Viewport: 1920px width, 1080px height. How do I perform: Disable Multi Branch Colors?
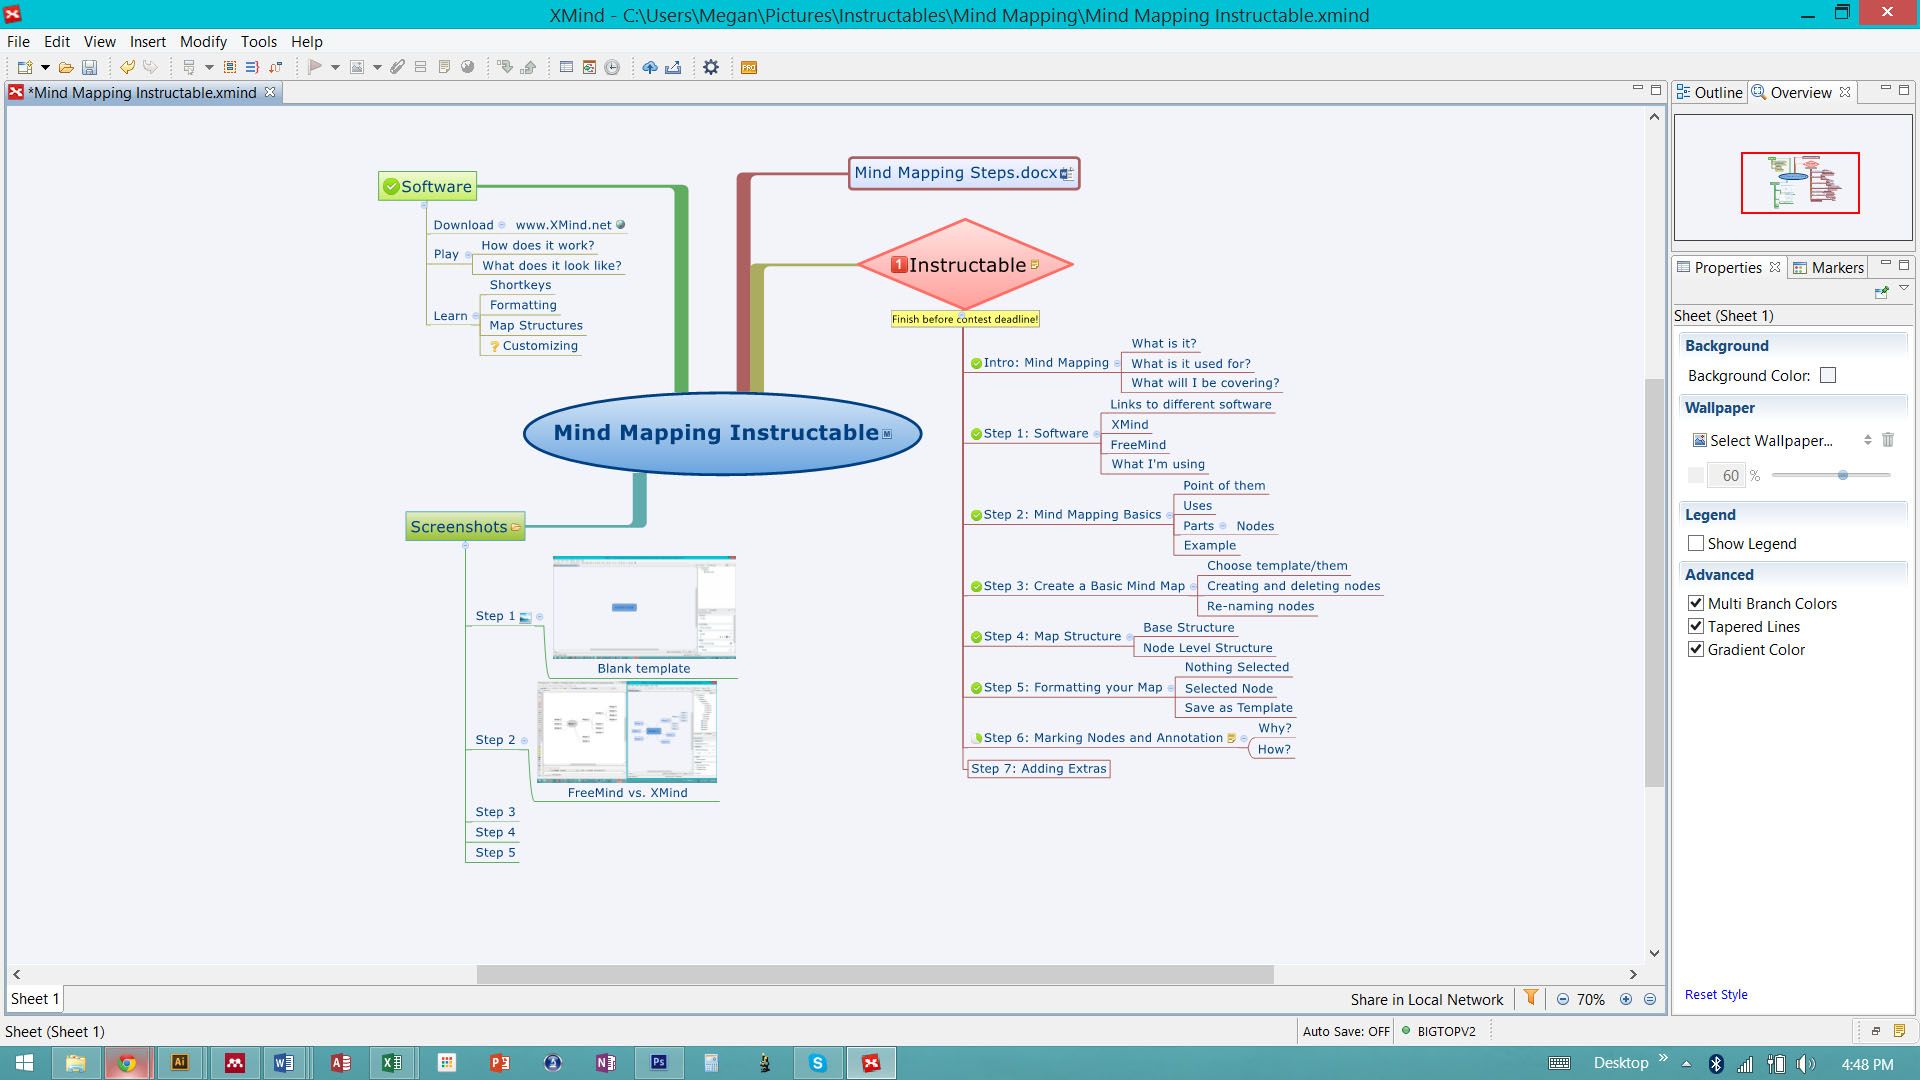click(x=1696, y=603)
